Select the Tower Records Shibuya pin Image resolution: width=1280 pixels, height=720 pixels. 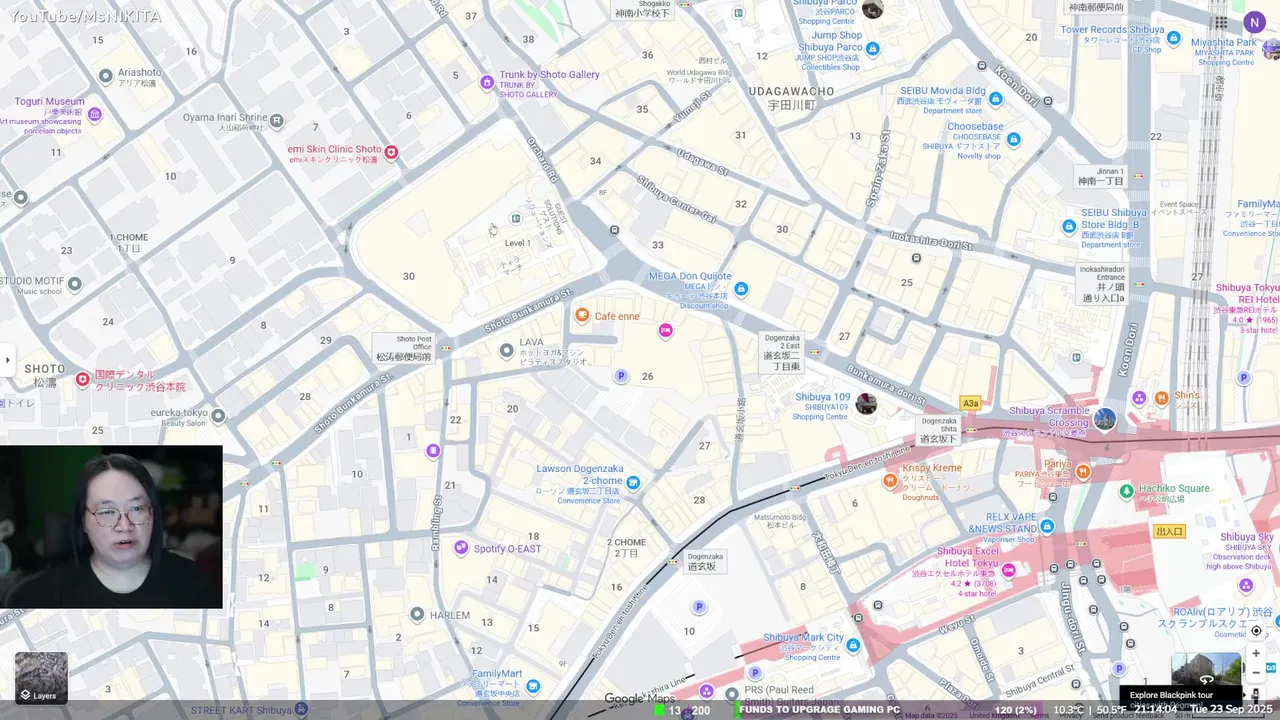click(x=1174, y=38)
